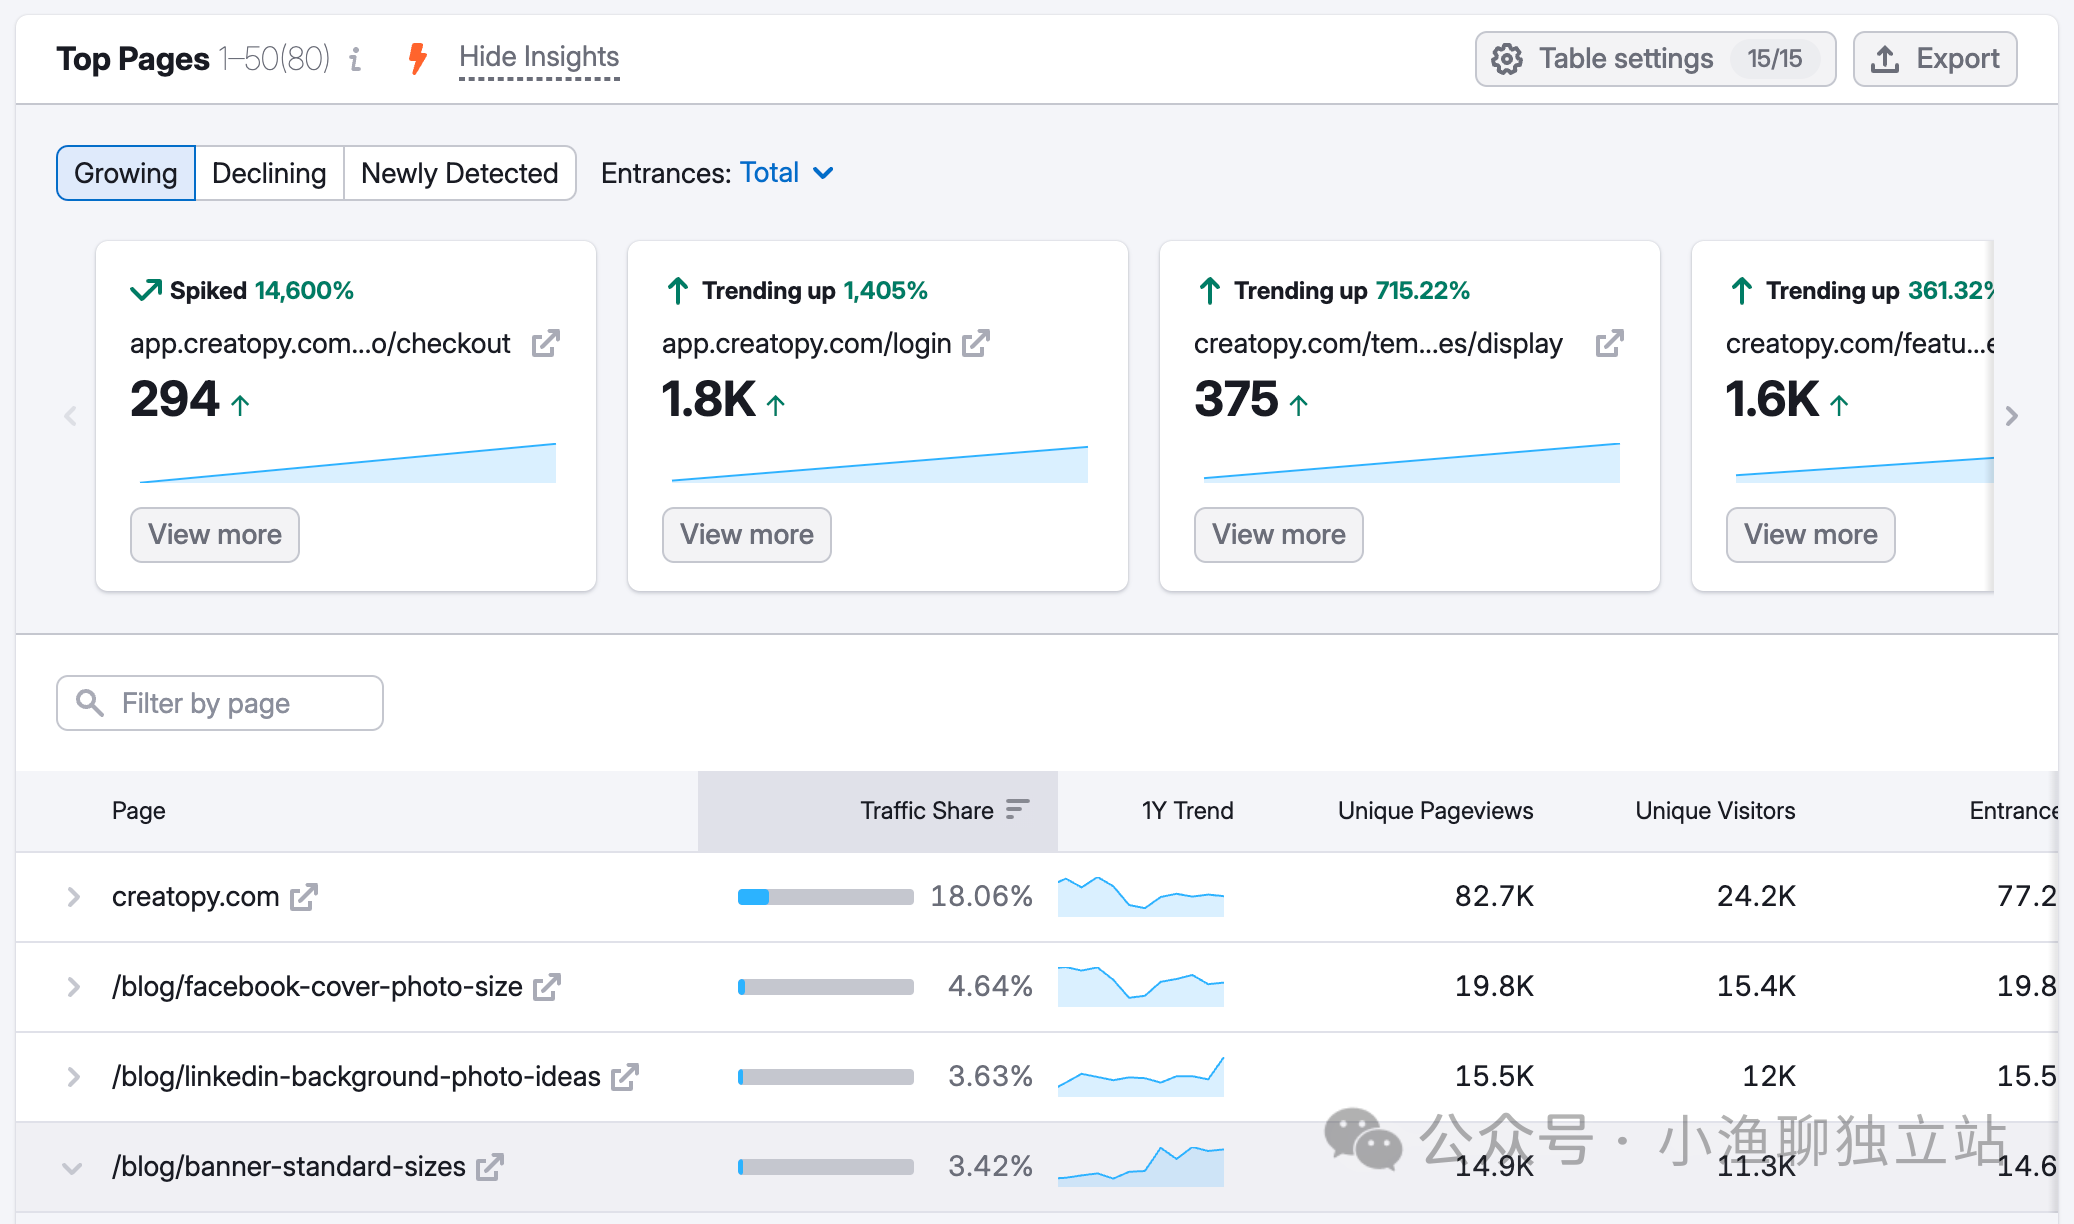Click the linkedin-background-photo-ideas trend sparkline
Screen dimensions: 2074x1224
(1141, 1076)
